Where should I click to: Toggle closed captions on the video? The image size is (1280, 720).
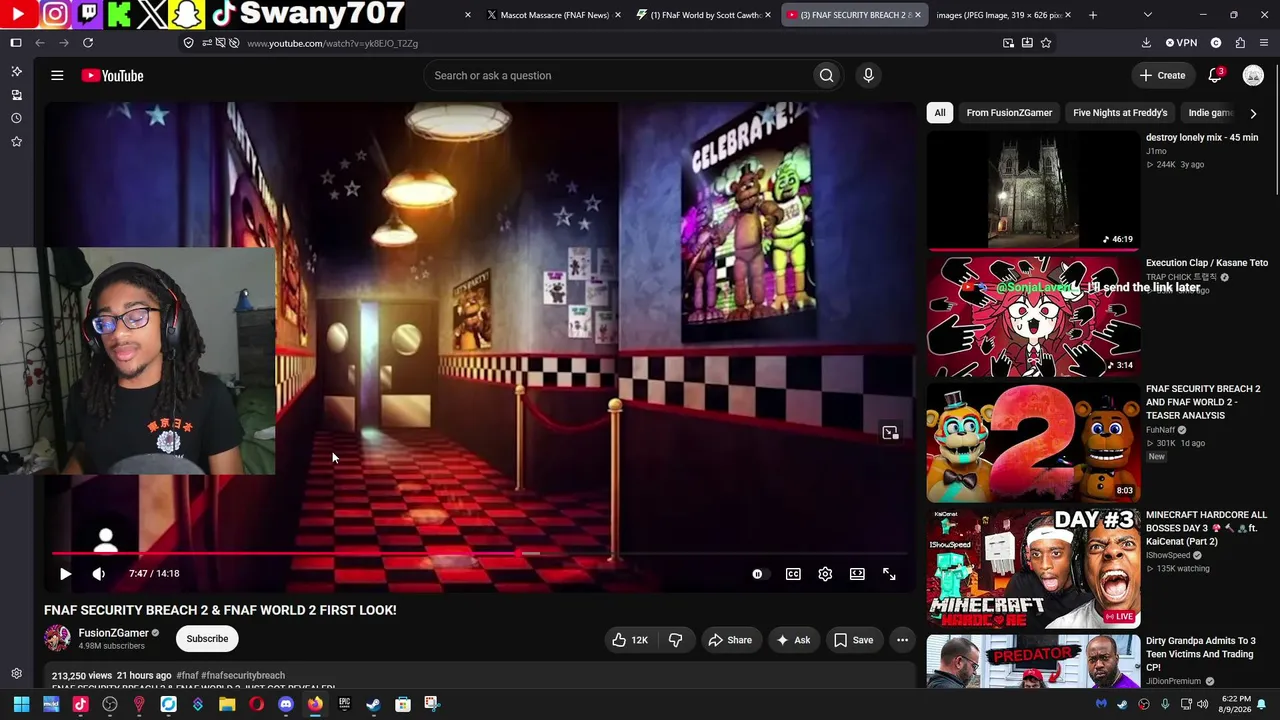click(793, 574)
